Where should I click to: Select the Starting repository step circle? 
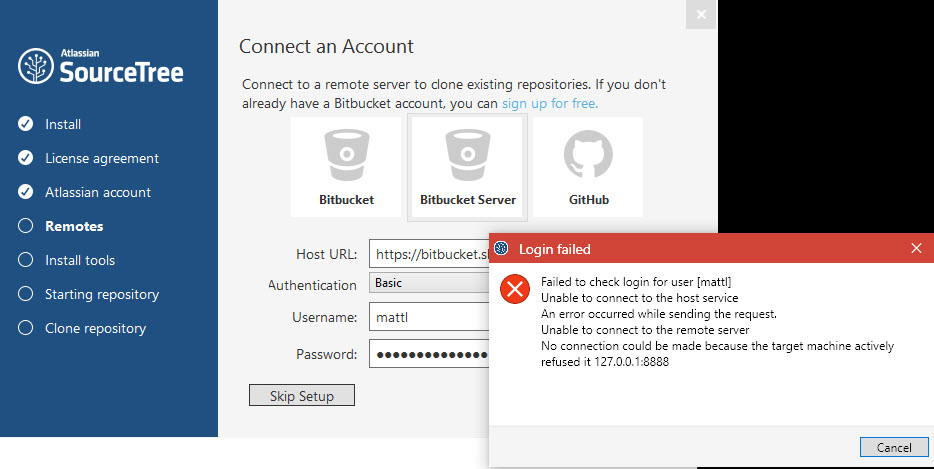[x=26, y=294]
